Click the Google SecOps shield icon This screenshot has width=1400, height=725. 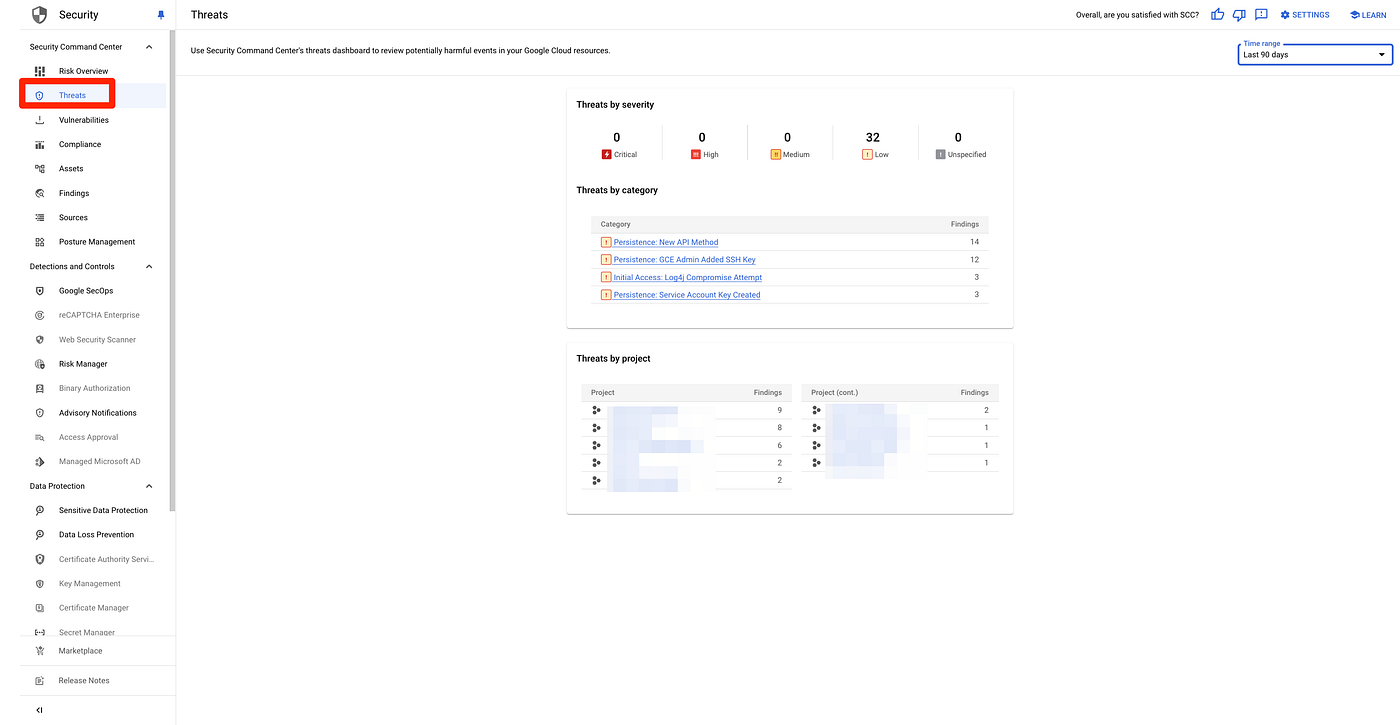pyautogui.click(x=40, y=291)
